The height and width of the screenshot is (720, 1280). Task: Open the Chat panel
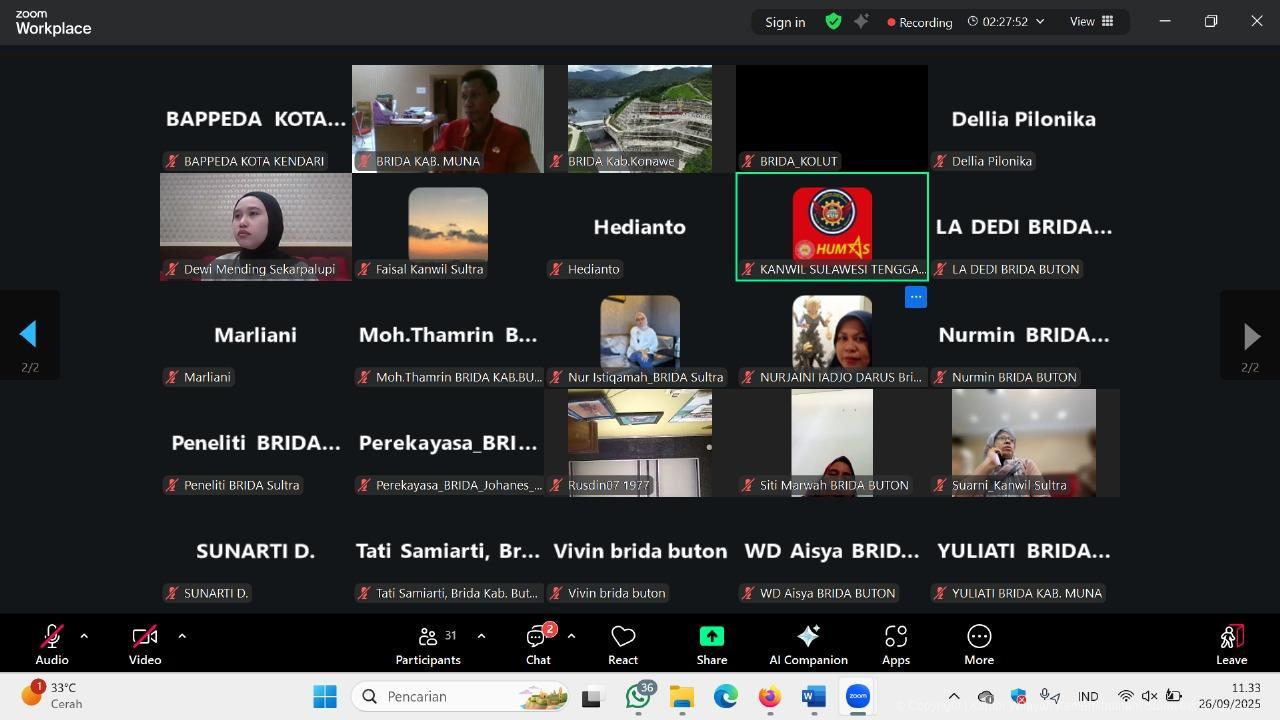(538, 645)
